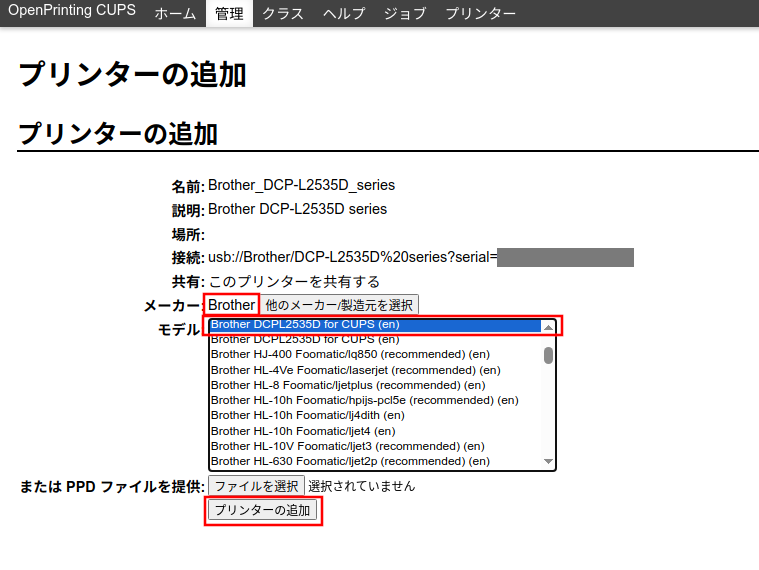The height and width of the screenshot is (570, 759).
Task: Click the このプリンターを共有する text
Action: pos(294,281)
